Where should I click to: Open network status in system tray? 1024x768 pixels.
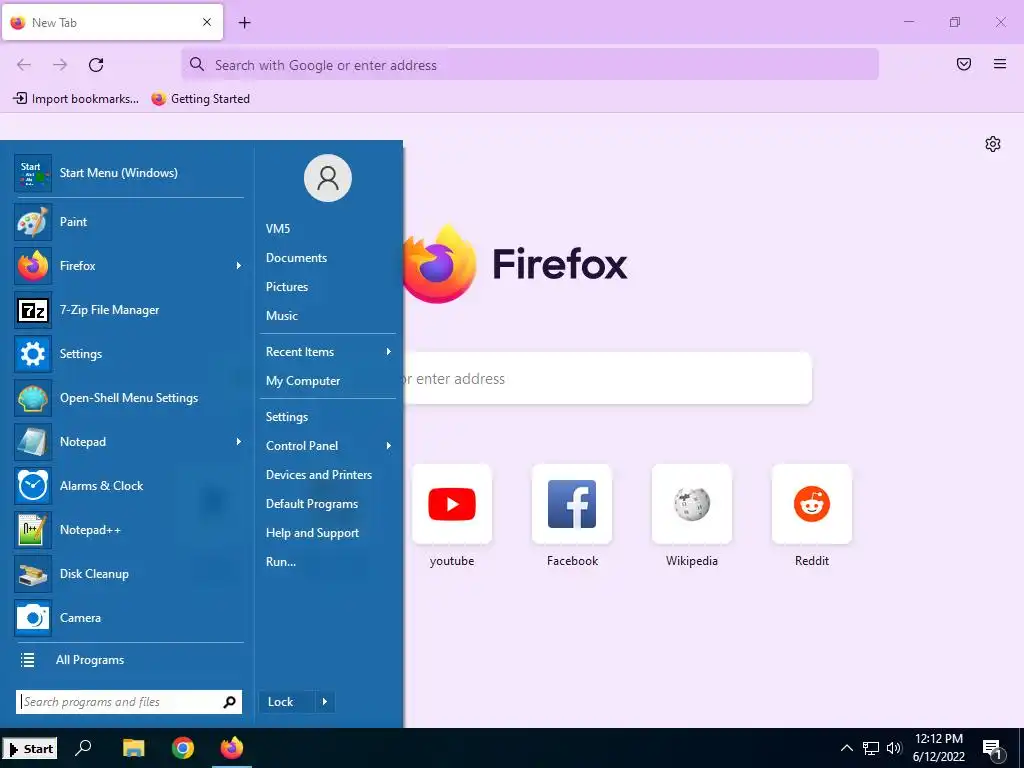(871, 748)
